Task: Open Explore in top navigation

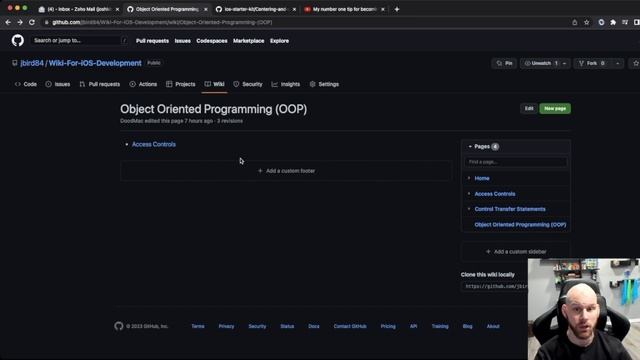Action: (x=279, y=41)
